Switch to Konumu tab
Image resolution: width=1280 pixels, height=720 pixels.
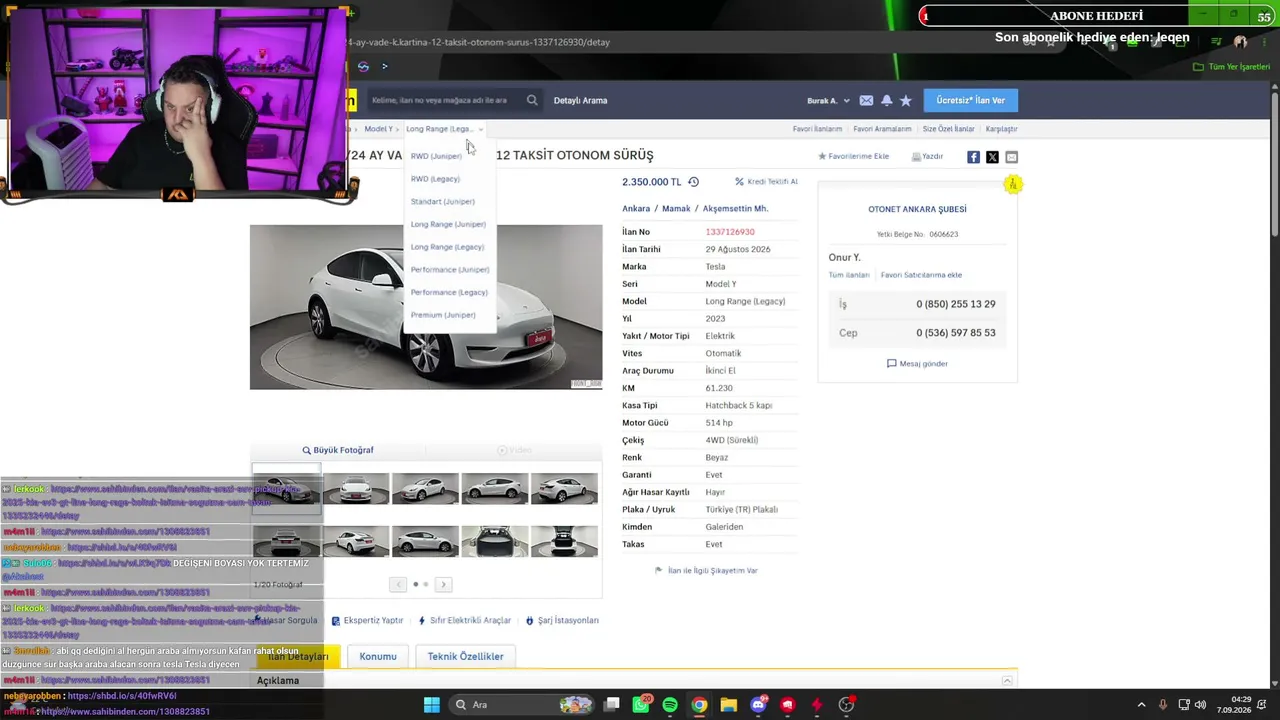click(x=378, y=656)
